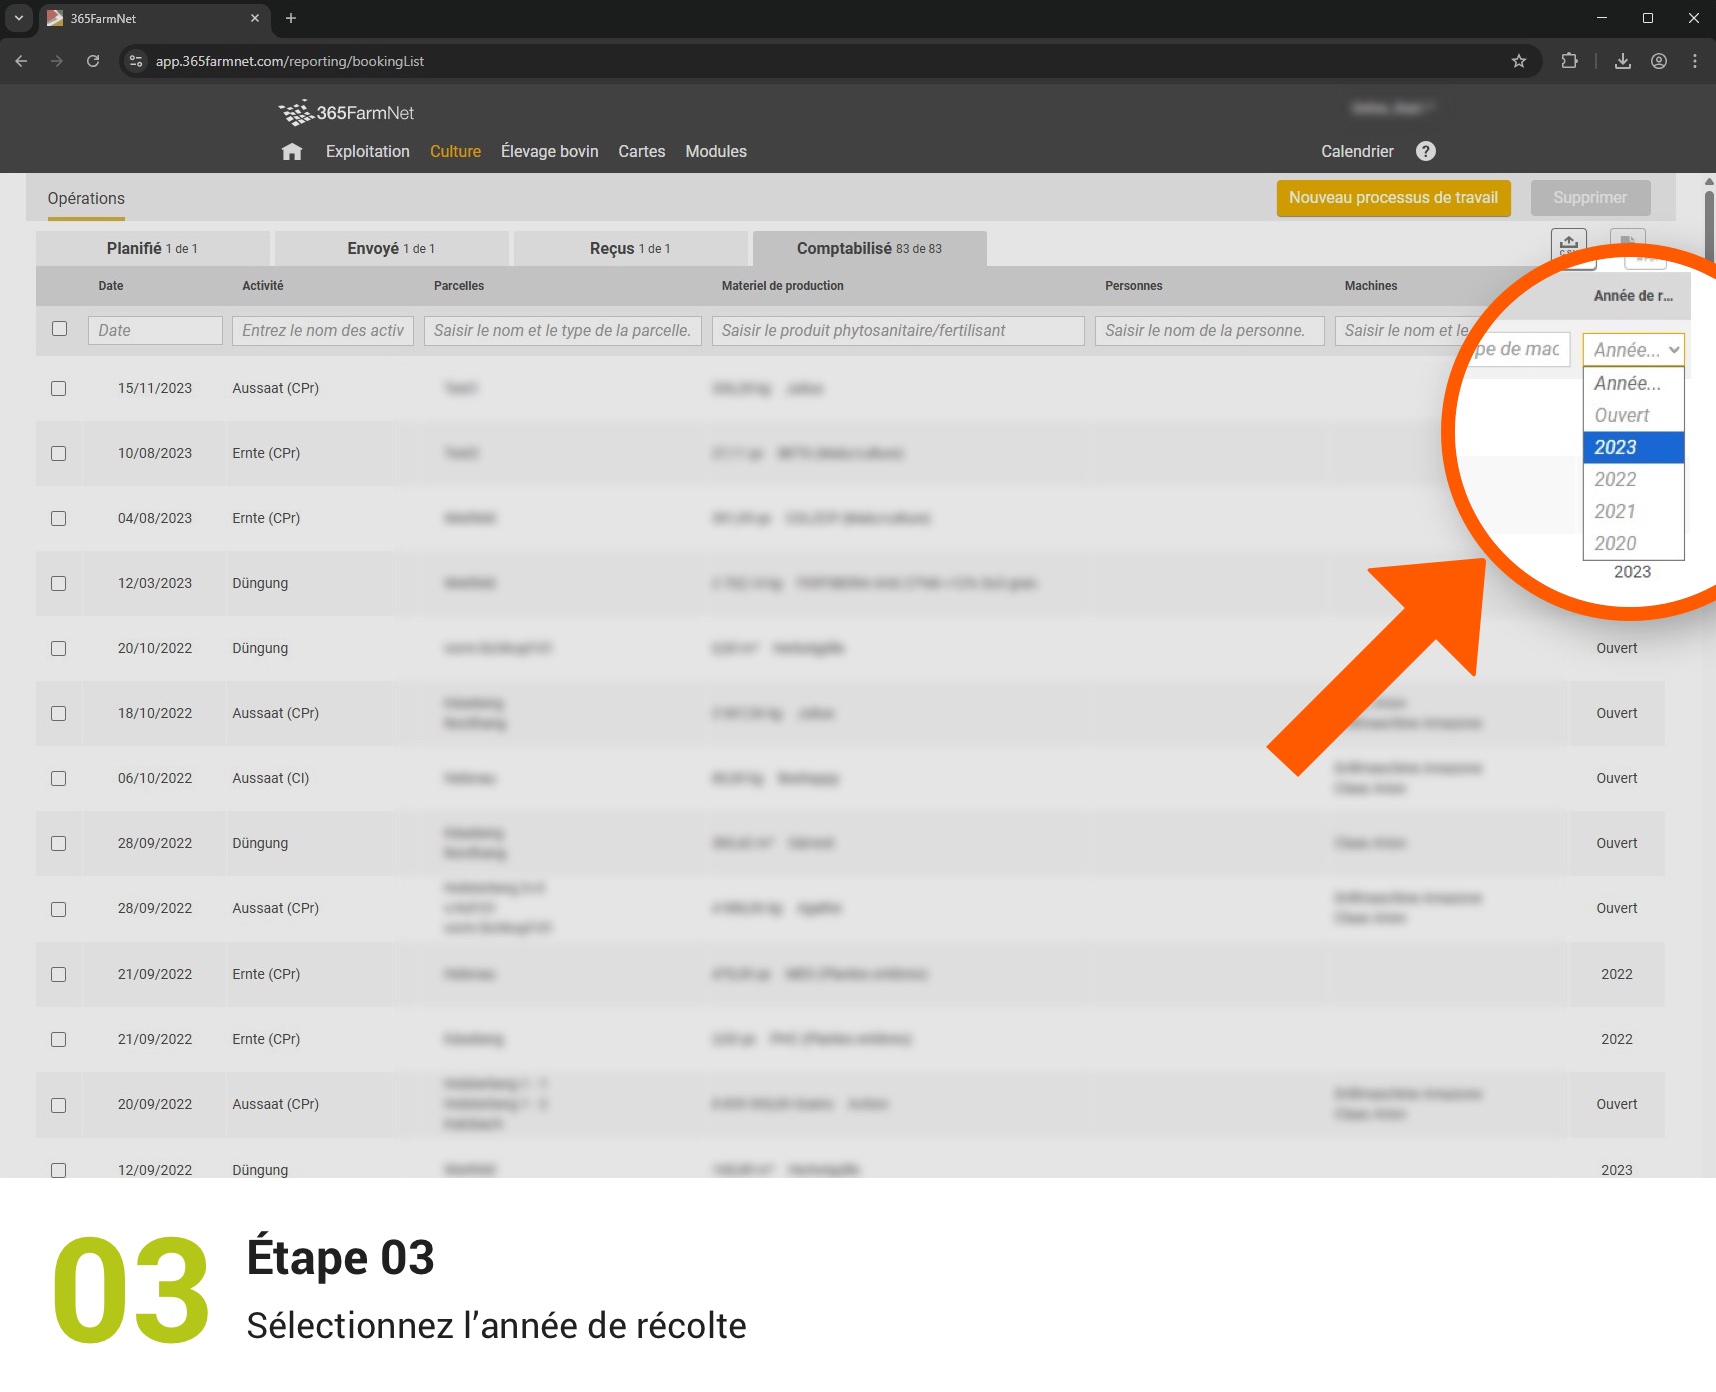Click the 365FarmNet logo
Screen dimensions: 1716x1392
(346, 113)
